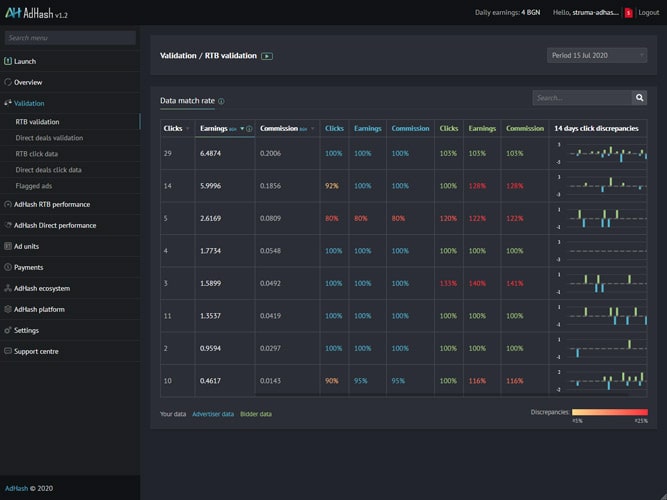Collapse the Validation sidebar section
The width and height of the screenshot is (667, 500).
[29, 103]
